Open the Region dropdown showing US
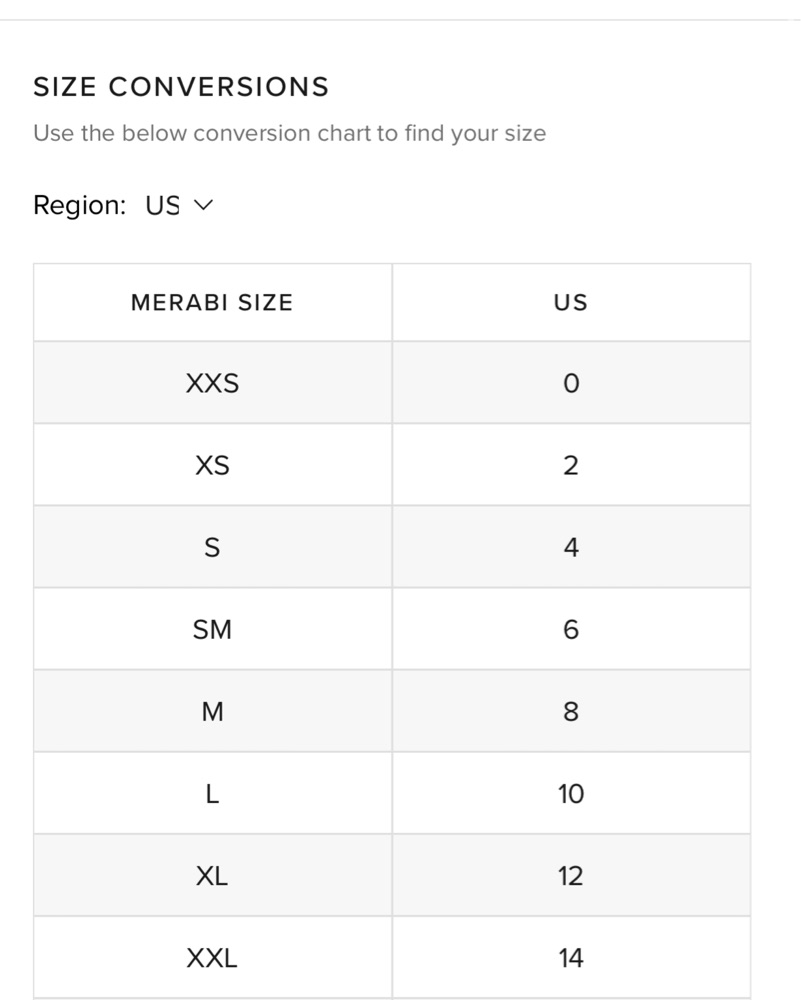801x1000 pixels. click(179, 205)
